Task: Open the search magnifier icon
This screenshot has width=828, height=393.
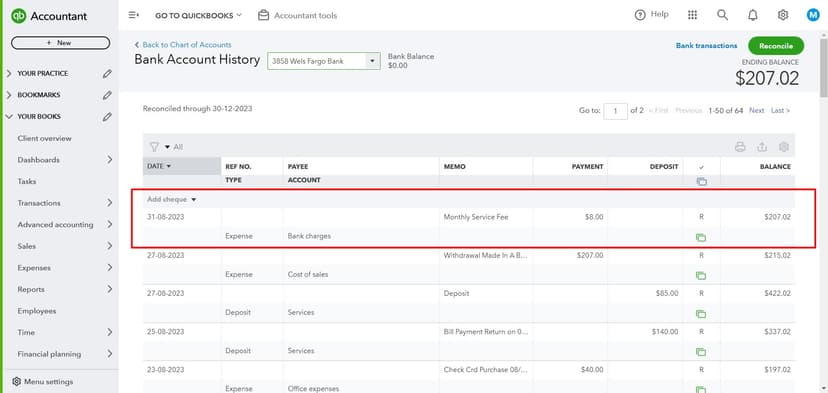Action: coord(722,15)
